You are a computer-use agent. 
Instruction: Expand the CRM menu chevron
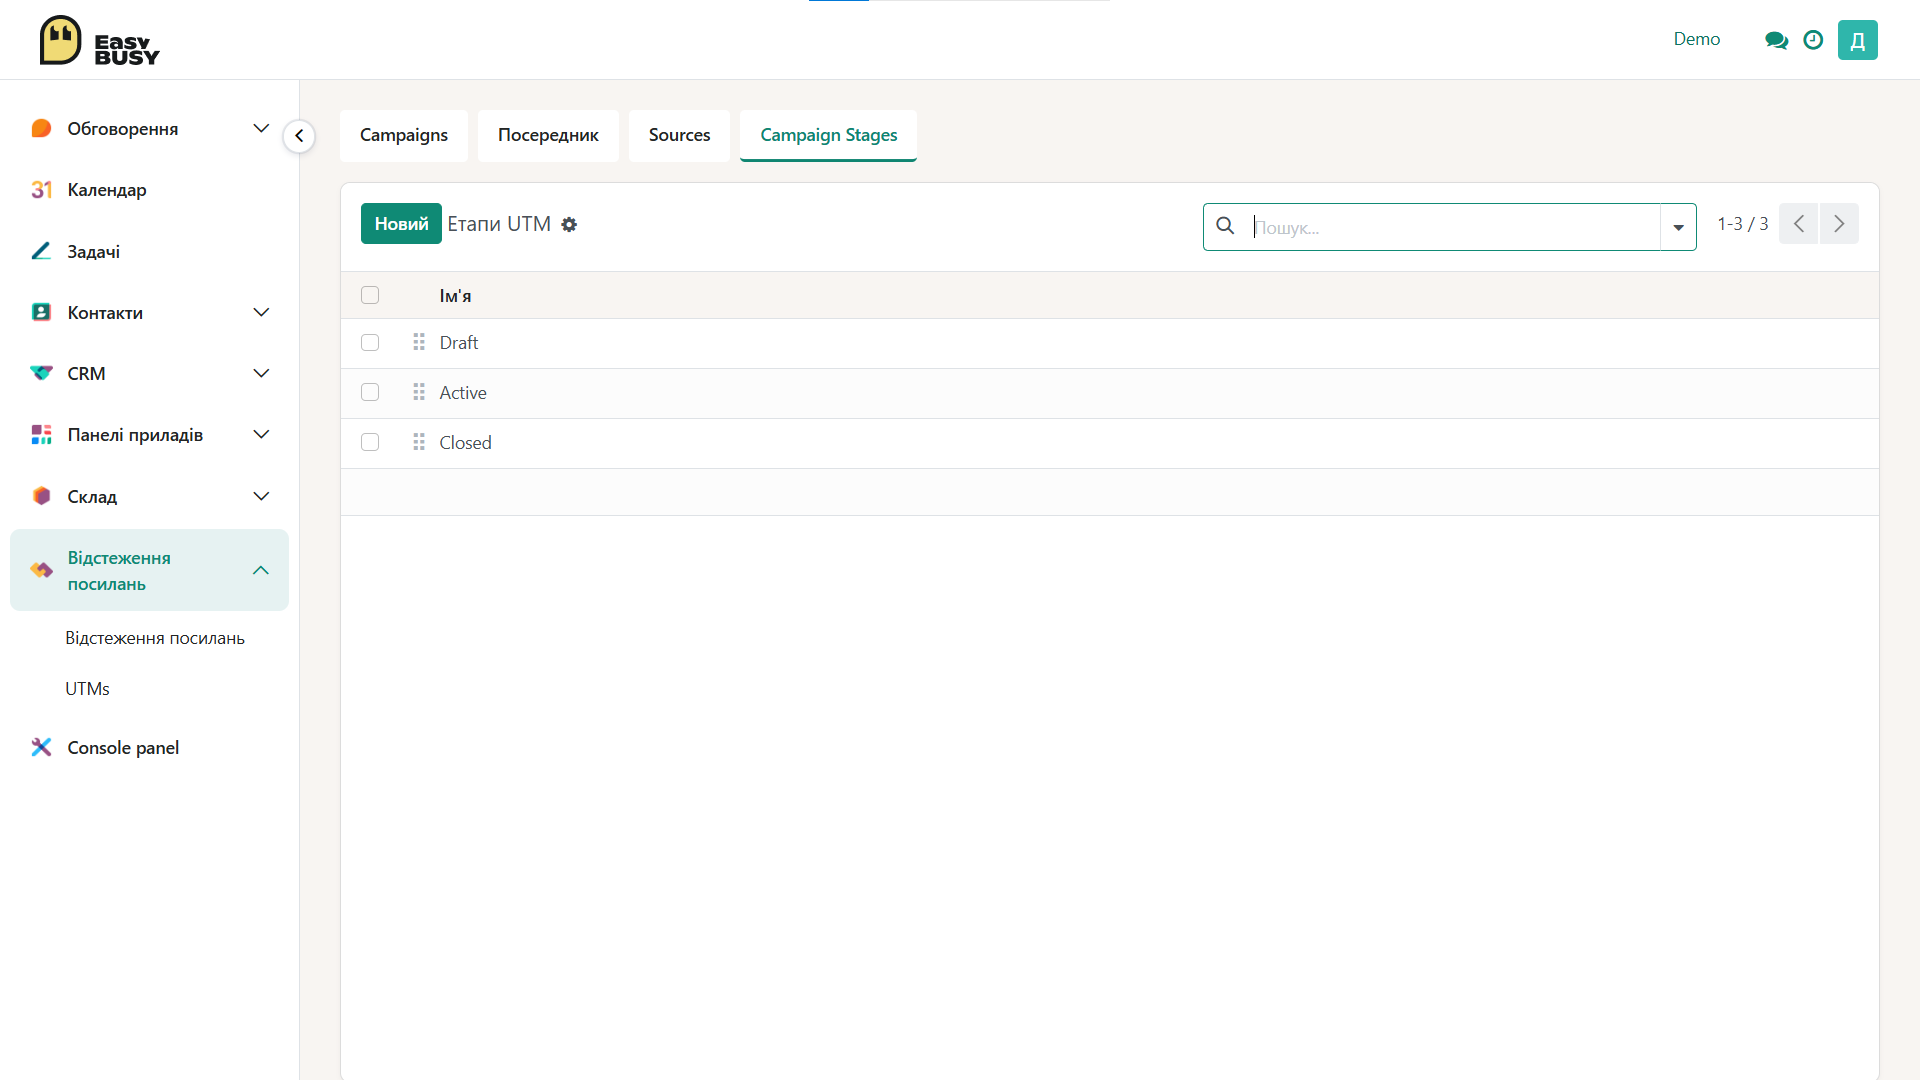pyautogui.click(x=261, y=373)
